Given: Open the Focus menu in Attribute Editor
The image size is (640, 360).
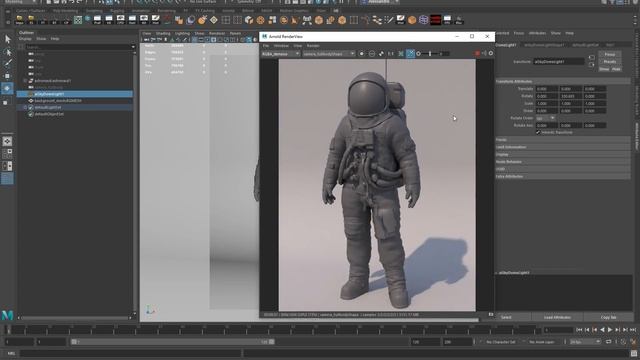Looking at the screenshot, I should click(x=519, y=33).
